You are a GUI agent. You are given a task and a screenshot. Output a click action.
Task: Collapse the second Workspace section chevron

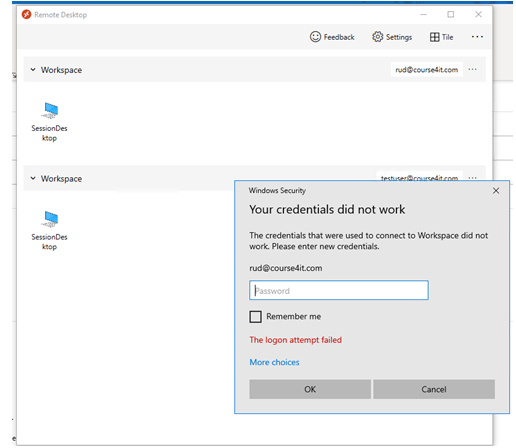click(33, 178)
